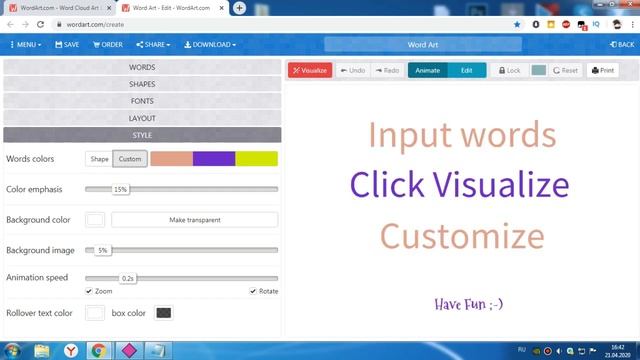640x360 pixels.
Task: Click the Lock button
Action: click(509, 70)
